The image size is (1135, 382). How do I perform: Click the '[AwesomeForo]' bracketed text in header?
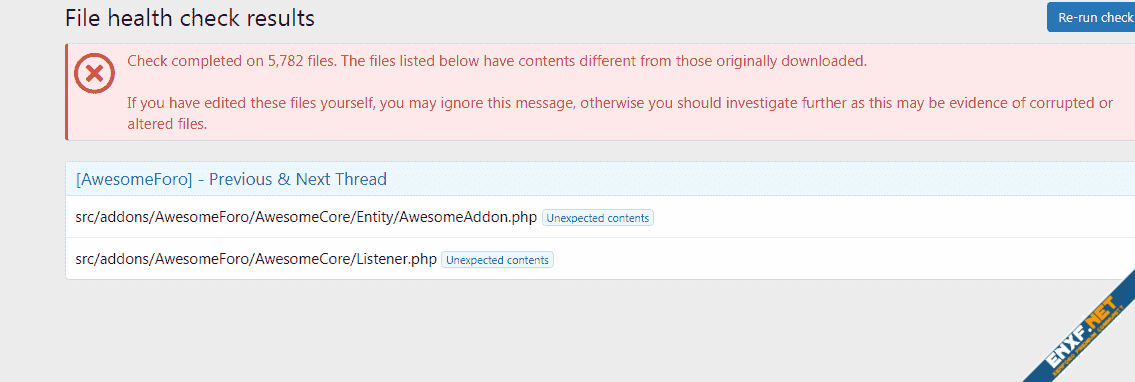(x=134, y=179)
